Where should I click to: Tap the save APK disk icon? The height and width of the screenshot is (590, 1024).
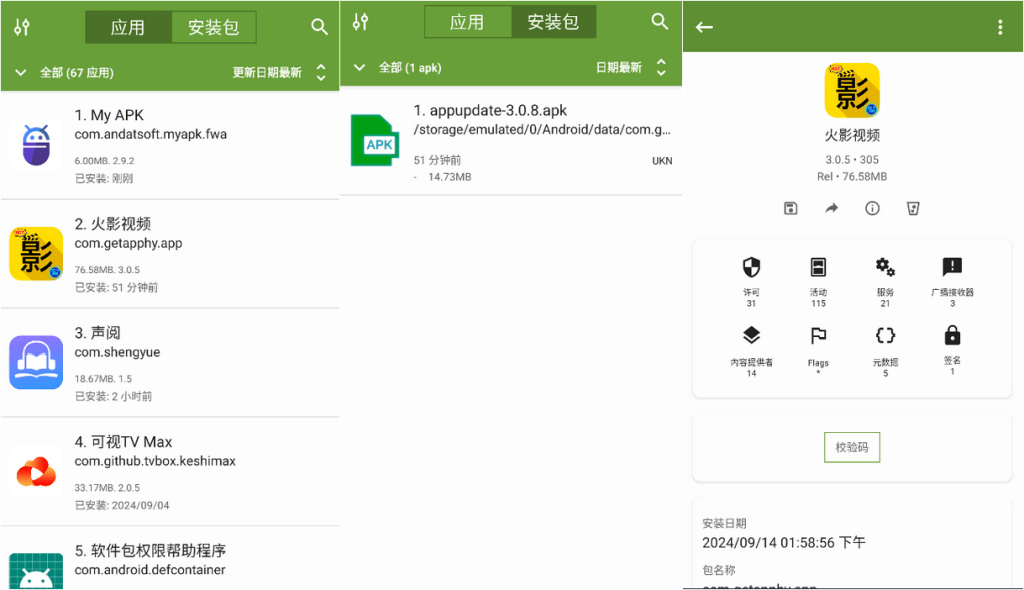click(790, 208)
